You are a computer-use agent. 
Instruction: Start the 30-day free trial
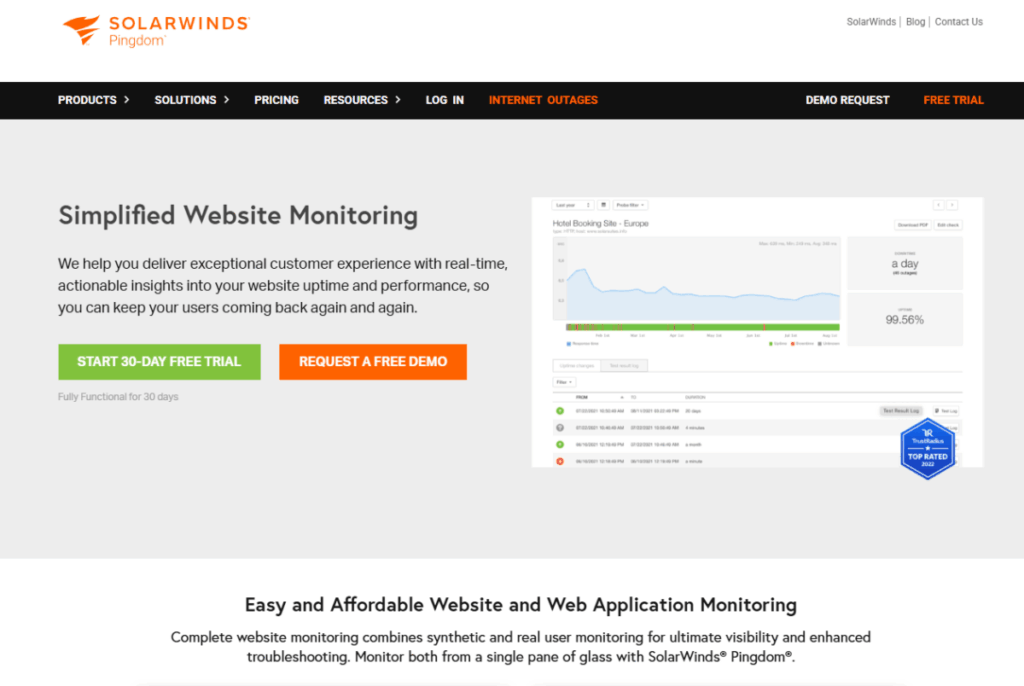pos(159,362)
